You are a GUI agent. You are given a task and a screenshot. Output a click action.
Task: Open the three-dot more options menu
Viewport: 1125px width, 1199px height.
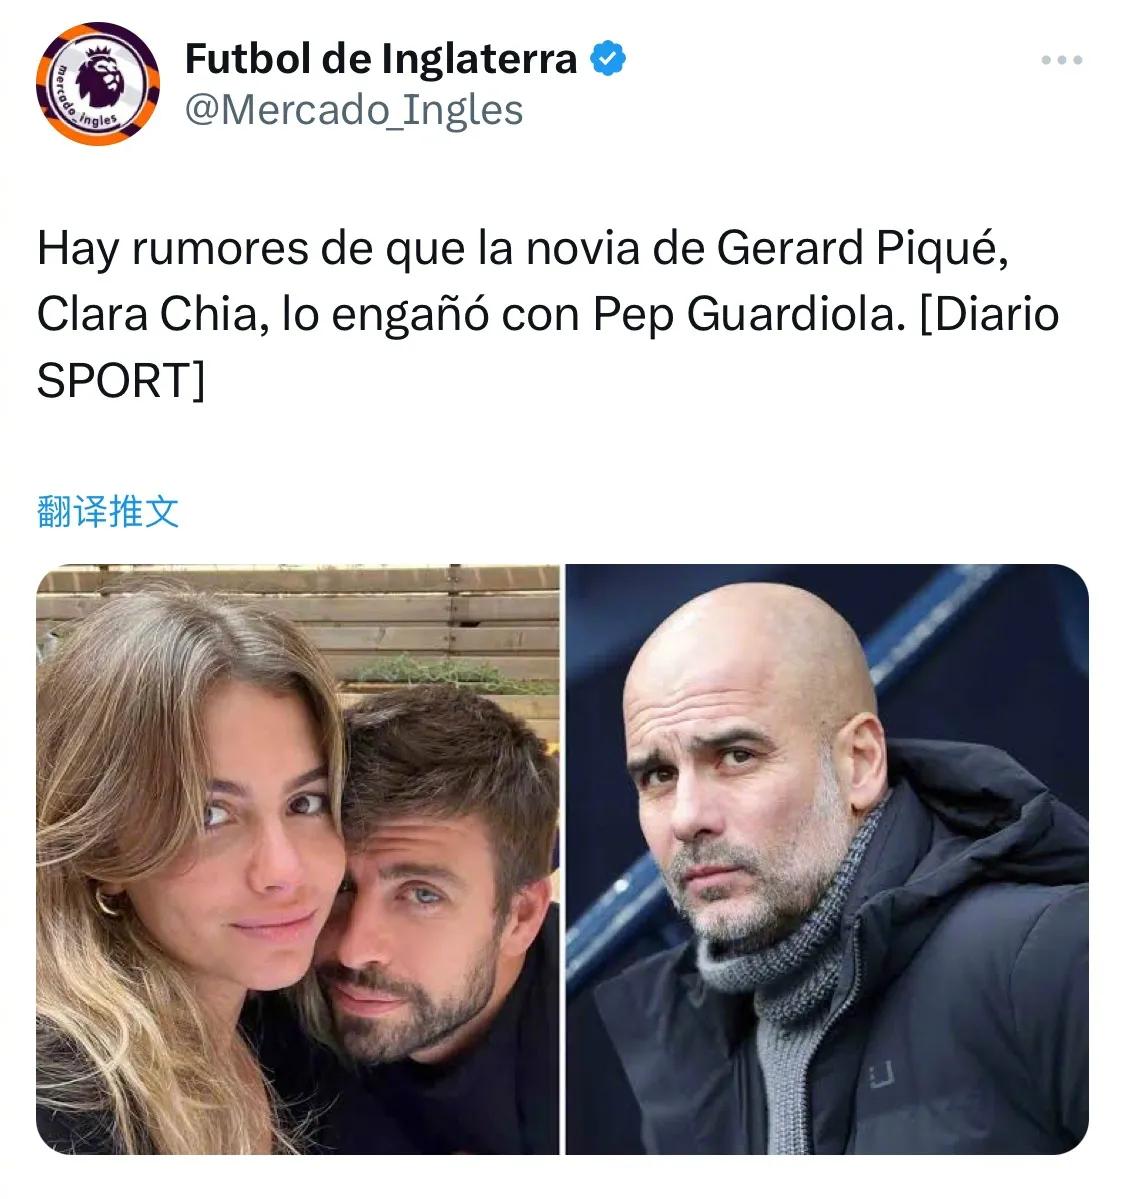pyautogui.click(x=1062, y=60)
